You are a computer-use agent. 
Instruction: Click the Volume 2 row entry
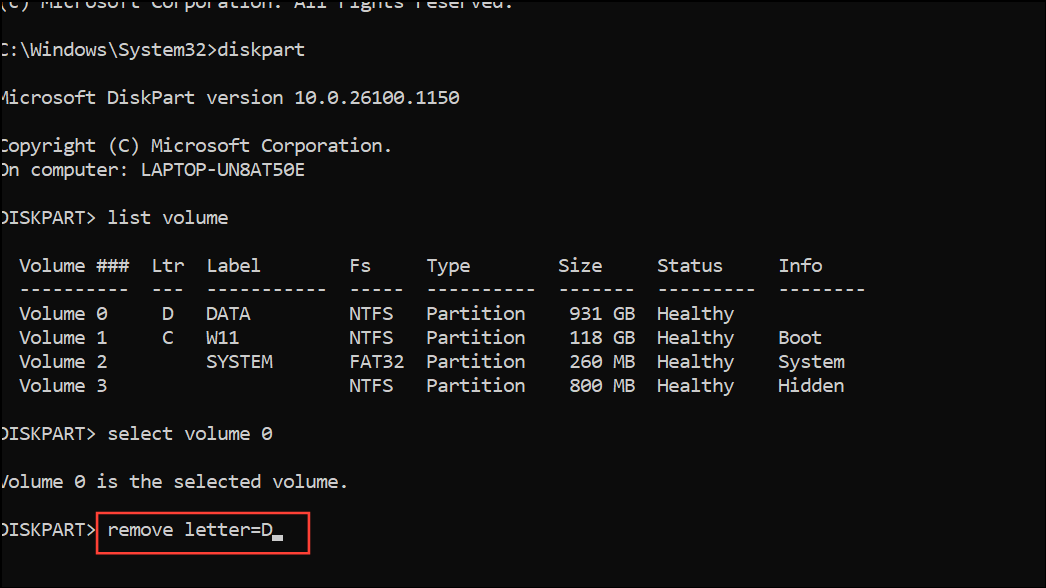pos(63,362)
